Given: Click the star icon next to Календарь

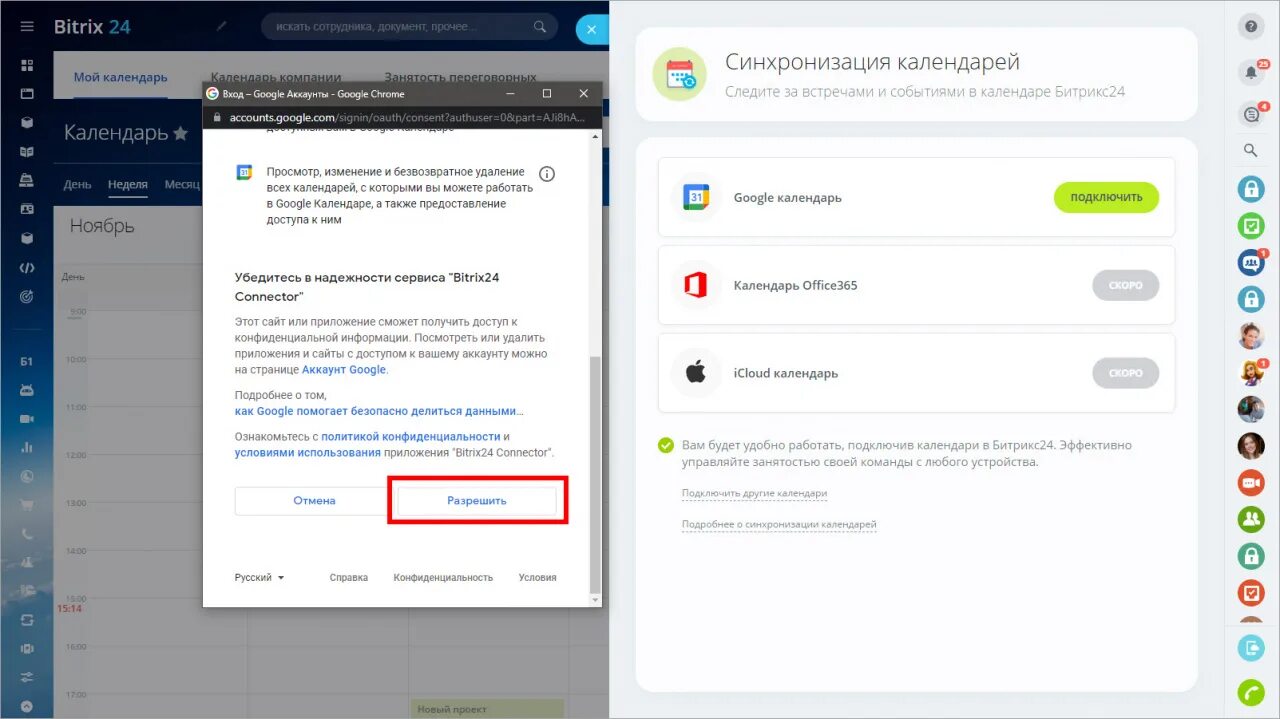Looking at the screenshot, I should coord(180,133).
